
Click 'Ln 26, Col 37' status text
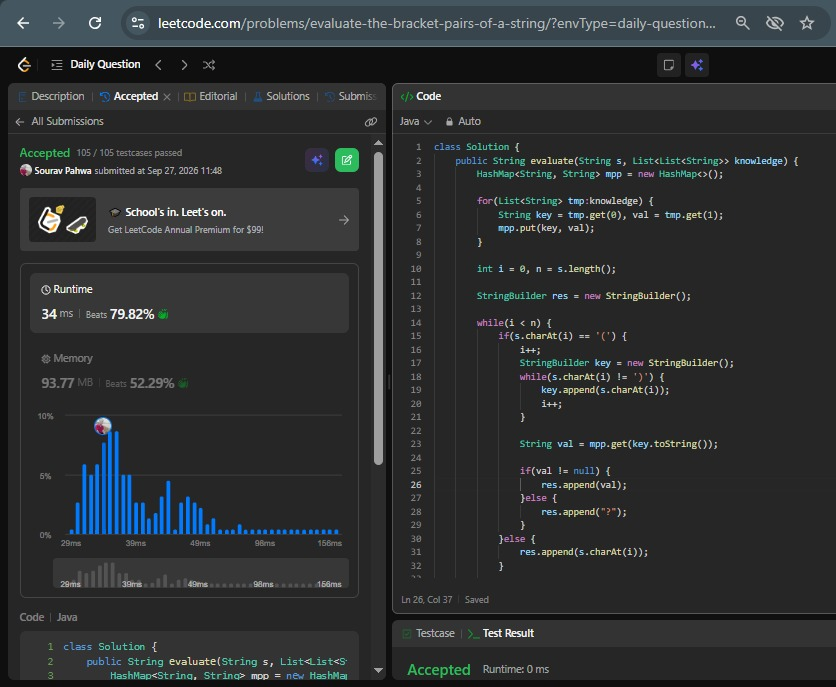click(x=427, y=600)
